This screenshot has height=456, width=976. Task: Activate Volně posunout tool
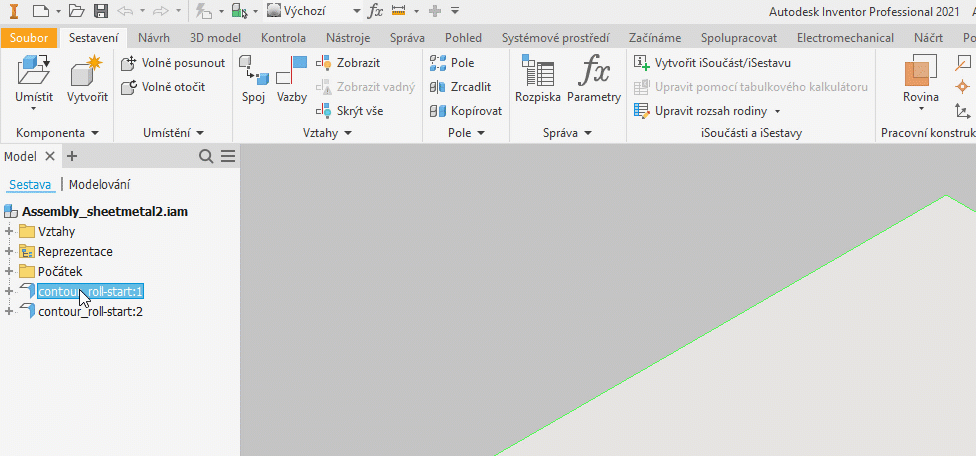pyautogui.click(x=173, y=63)
